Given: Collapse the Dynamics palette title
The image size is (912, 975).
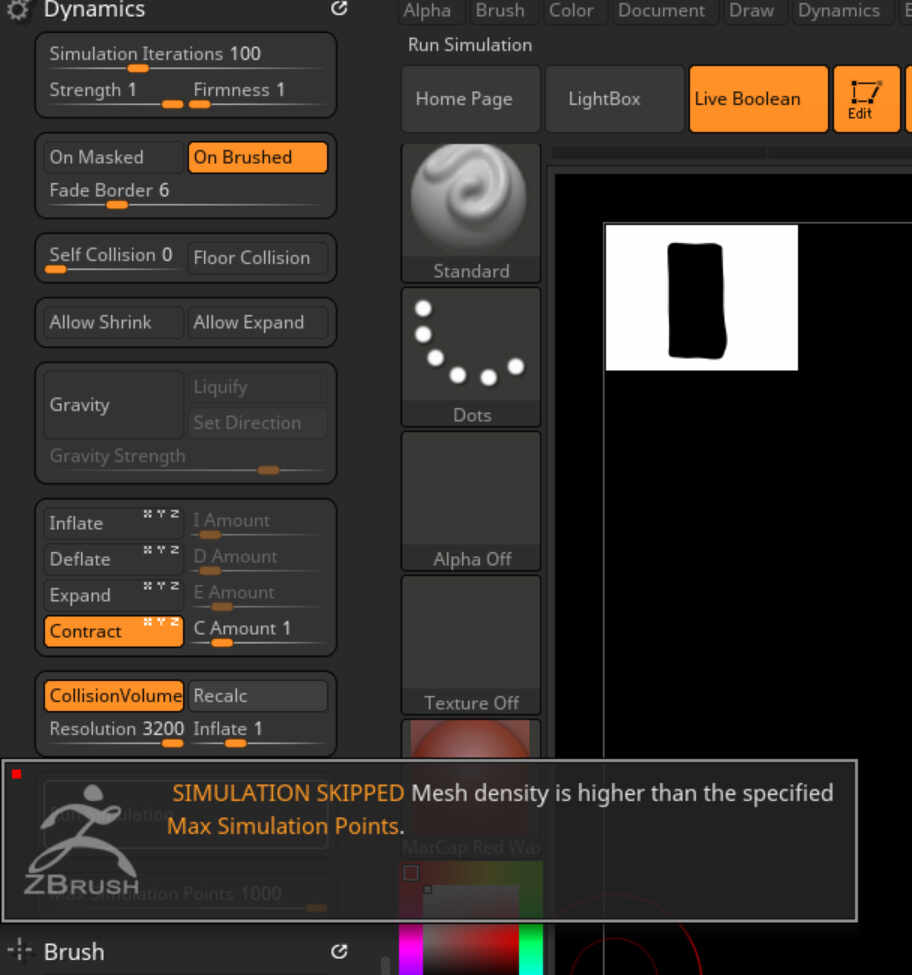Looking at the screenshot, I should (94, 9).
